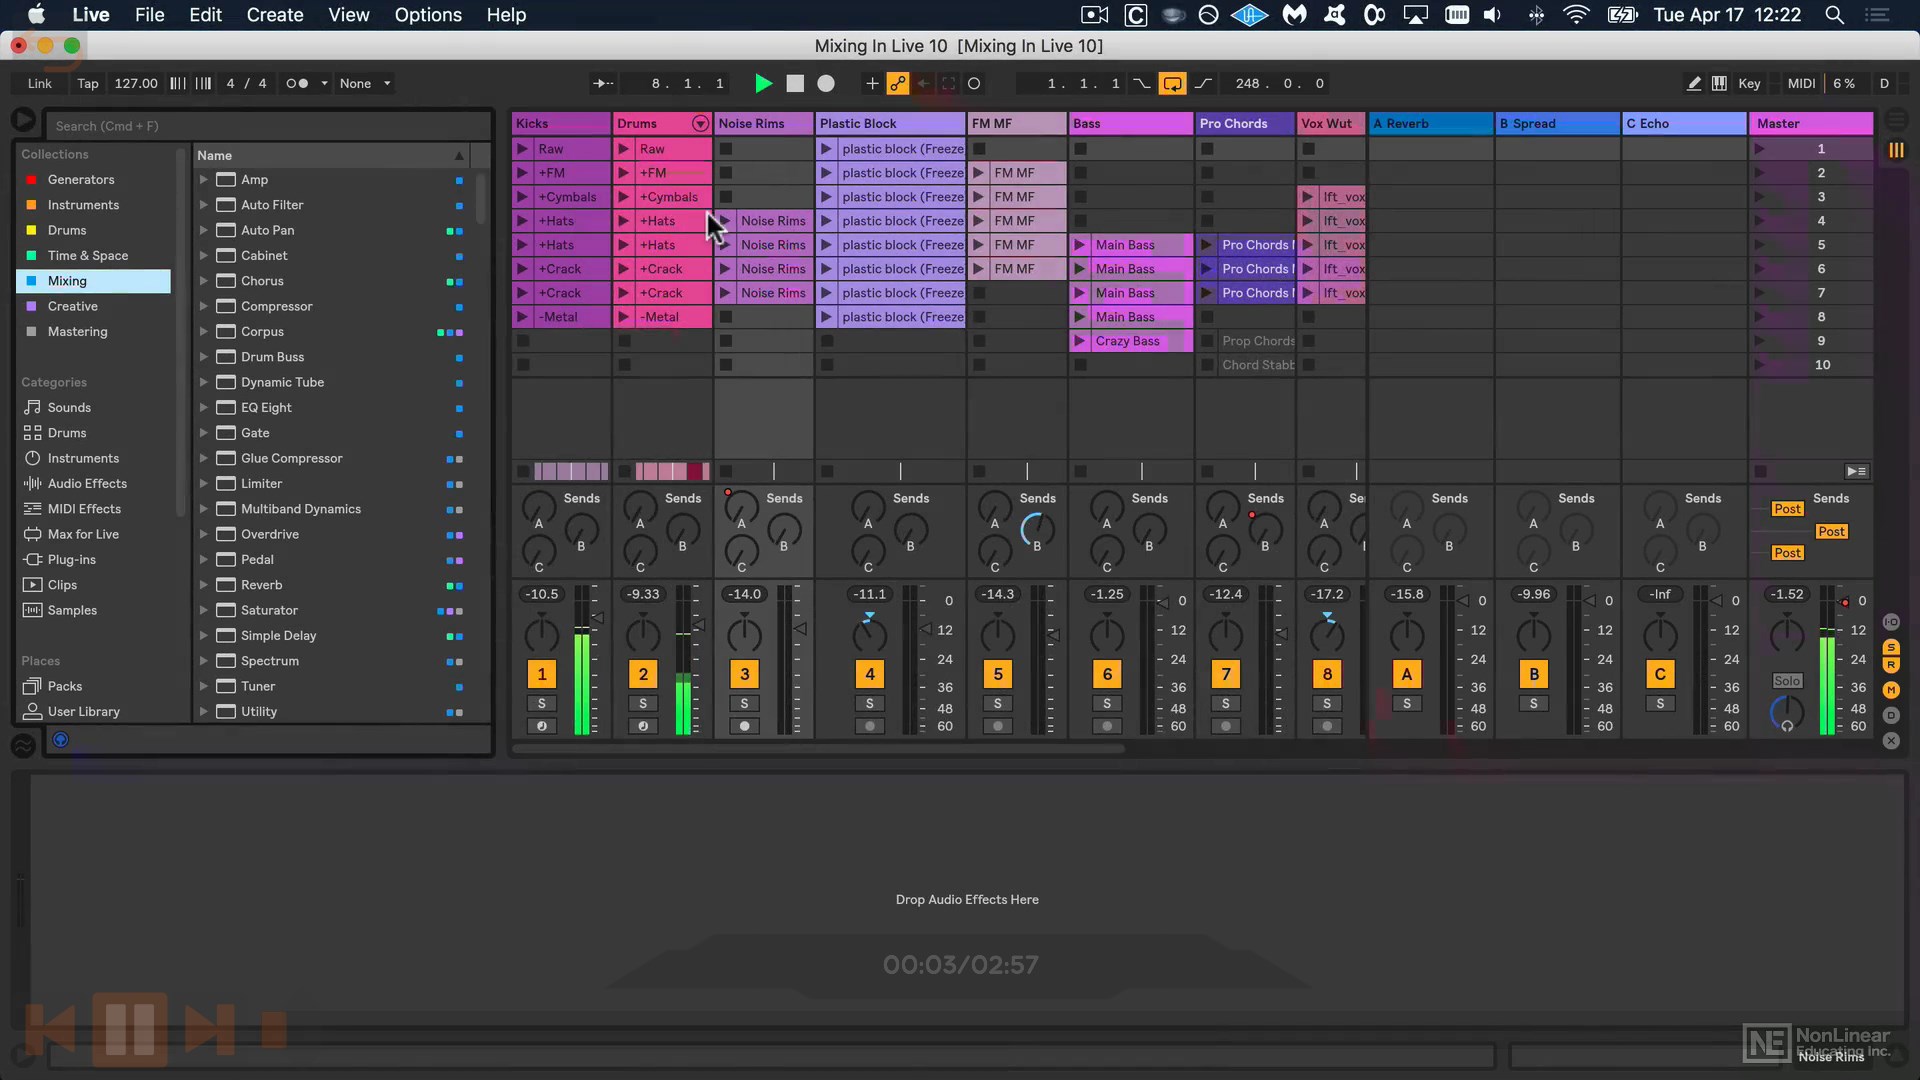1920x1080 pixels.
Task: Toggle the Automation Arm icon
Action: [x=898, y=84]
